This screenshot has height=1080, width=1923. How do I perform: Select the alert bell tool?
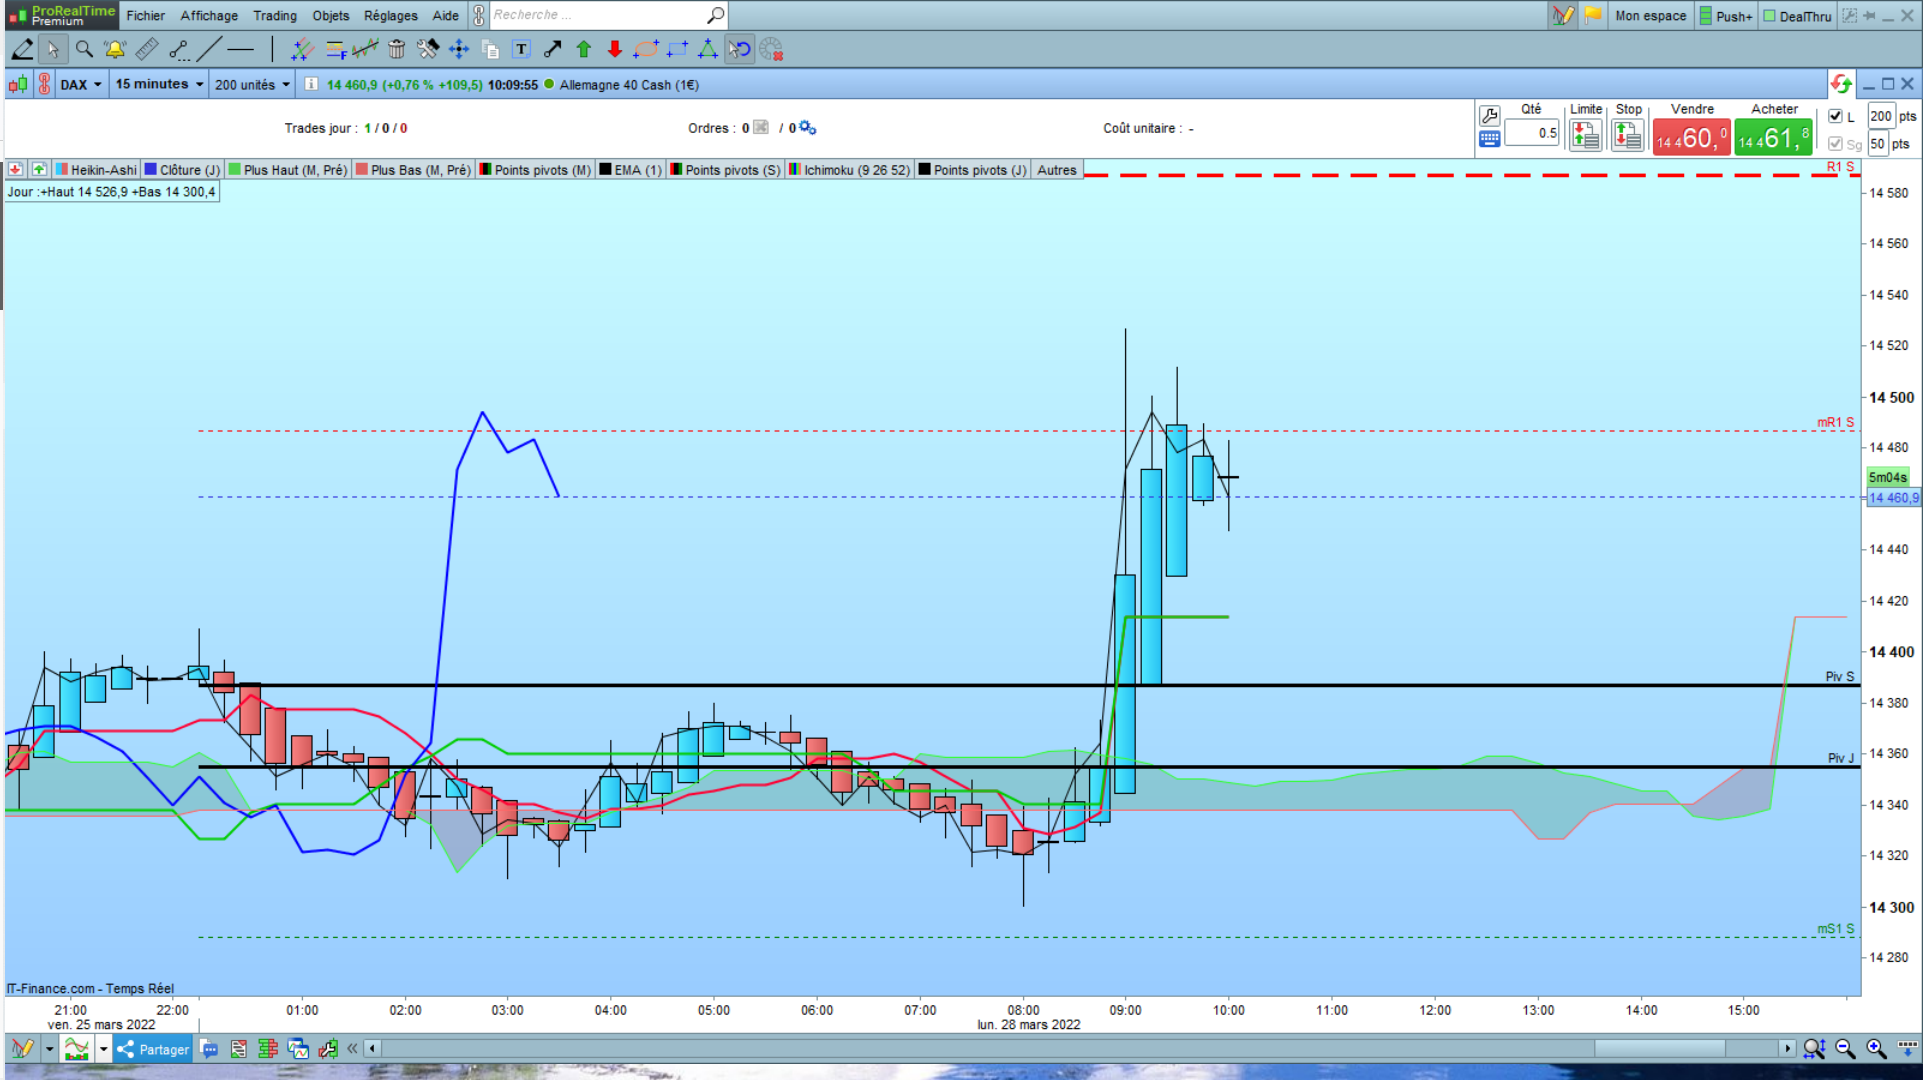[x=115, y=49]
